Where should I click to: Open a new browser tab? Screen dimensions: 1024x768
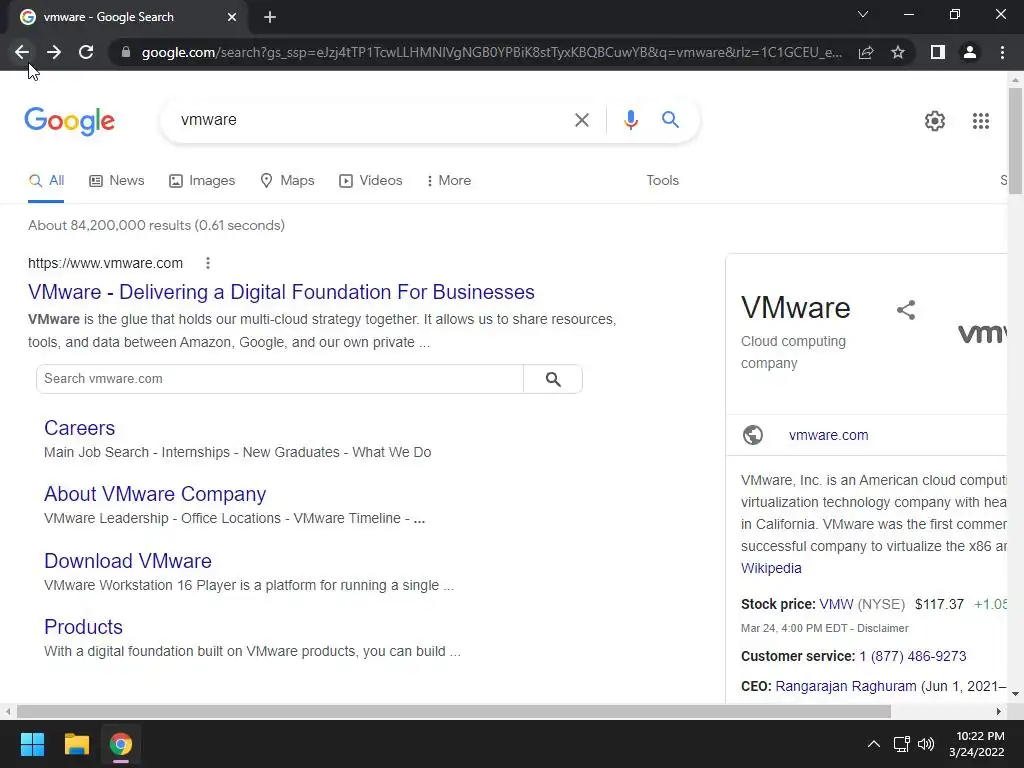point(270,17)
